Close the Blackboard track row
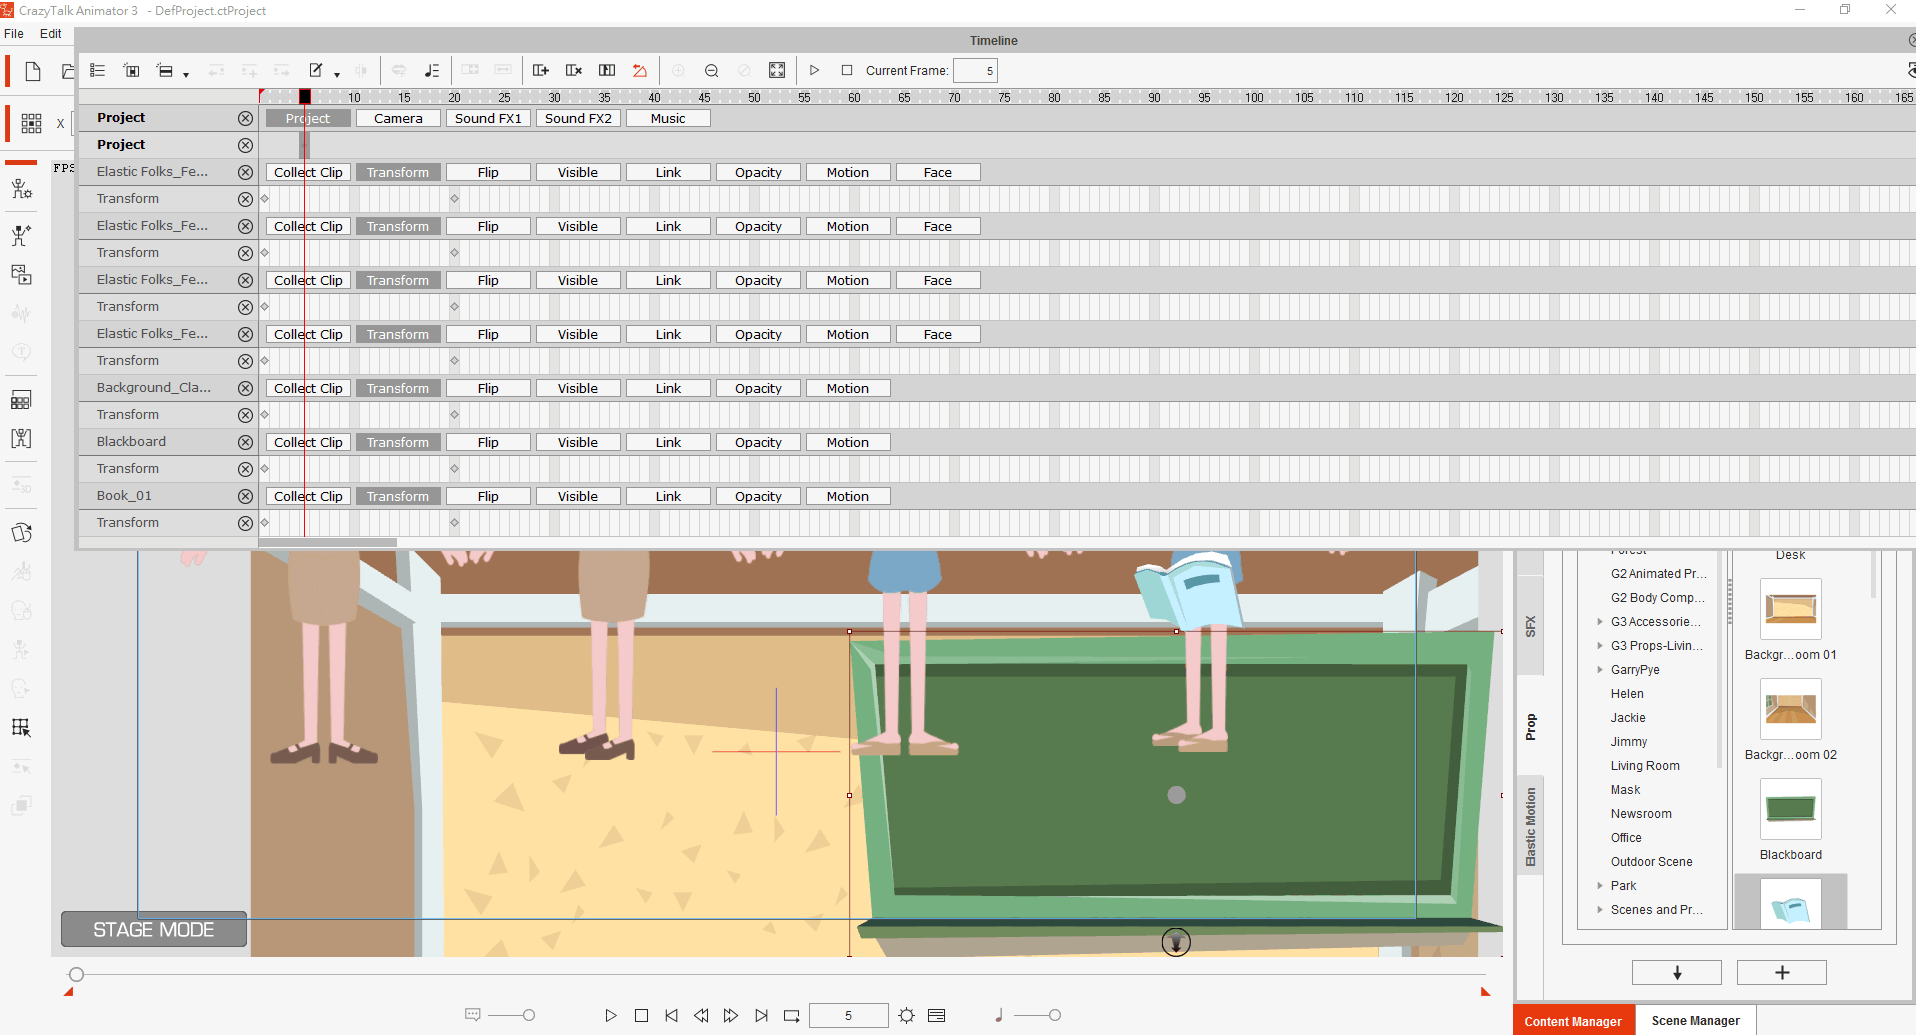 click(245, 442)
